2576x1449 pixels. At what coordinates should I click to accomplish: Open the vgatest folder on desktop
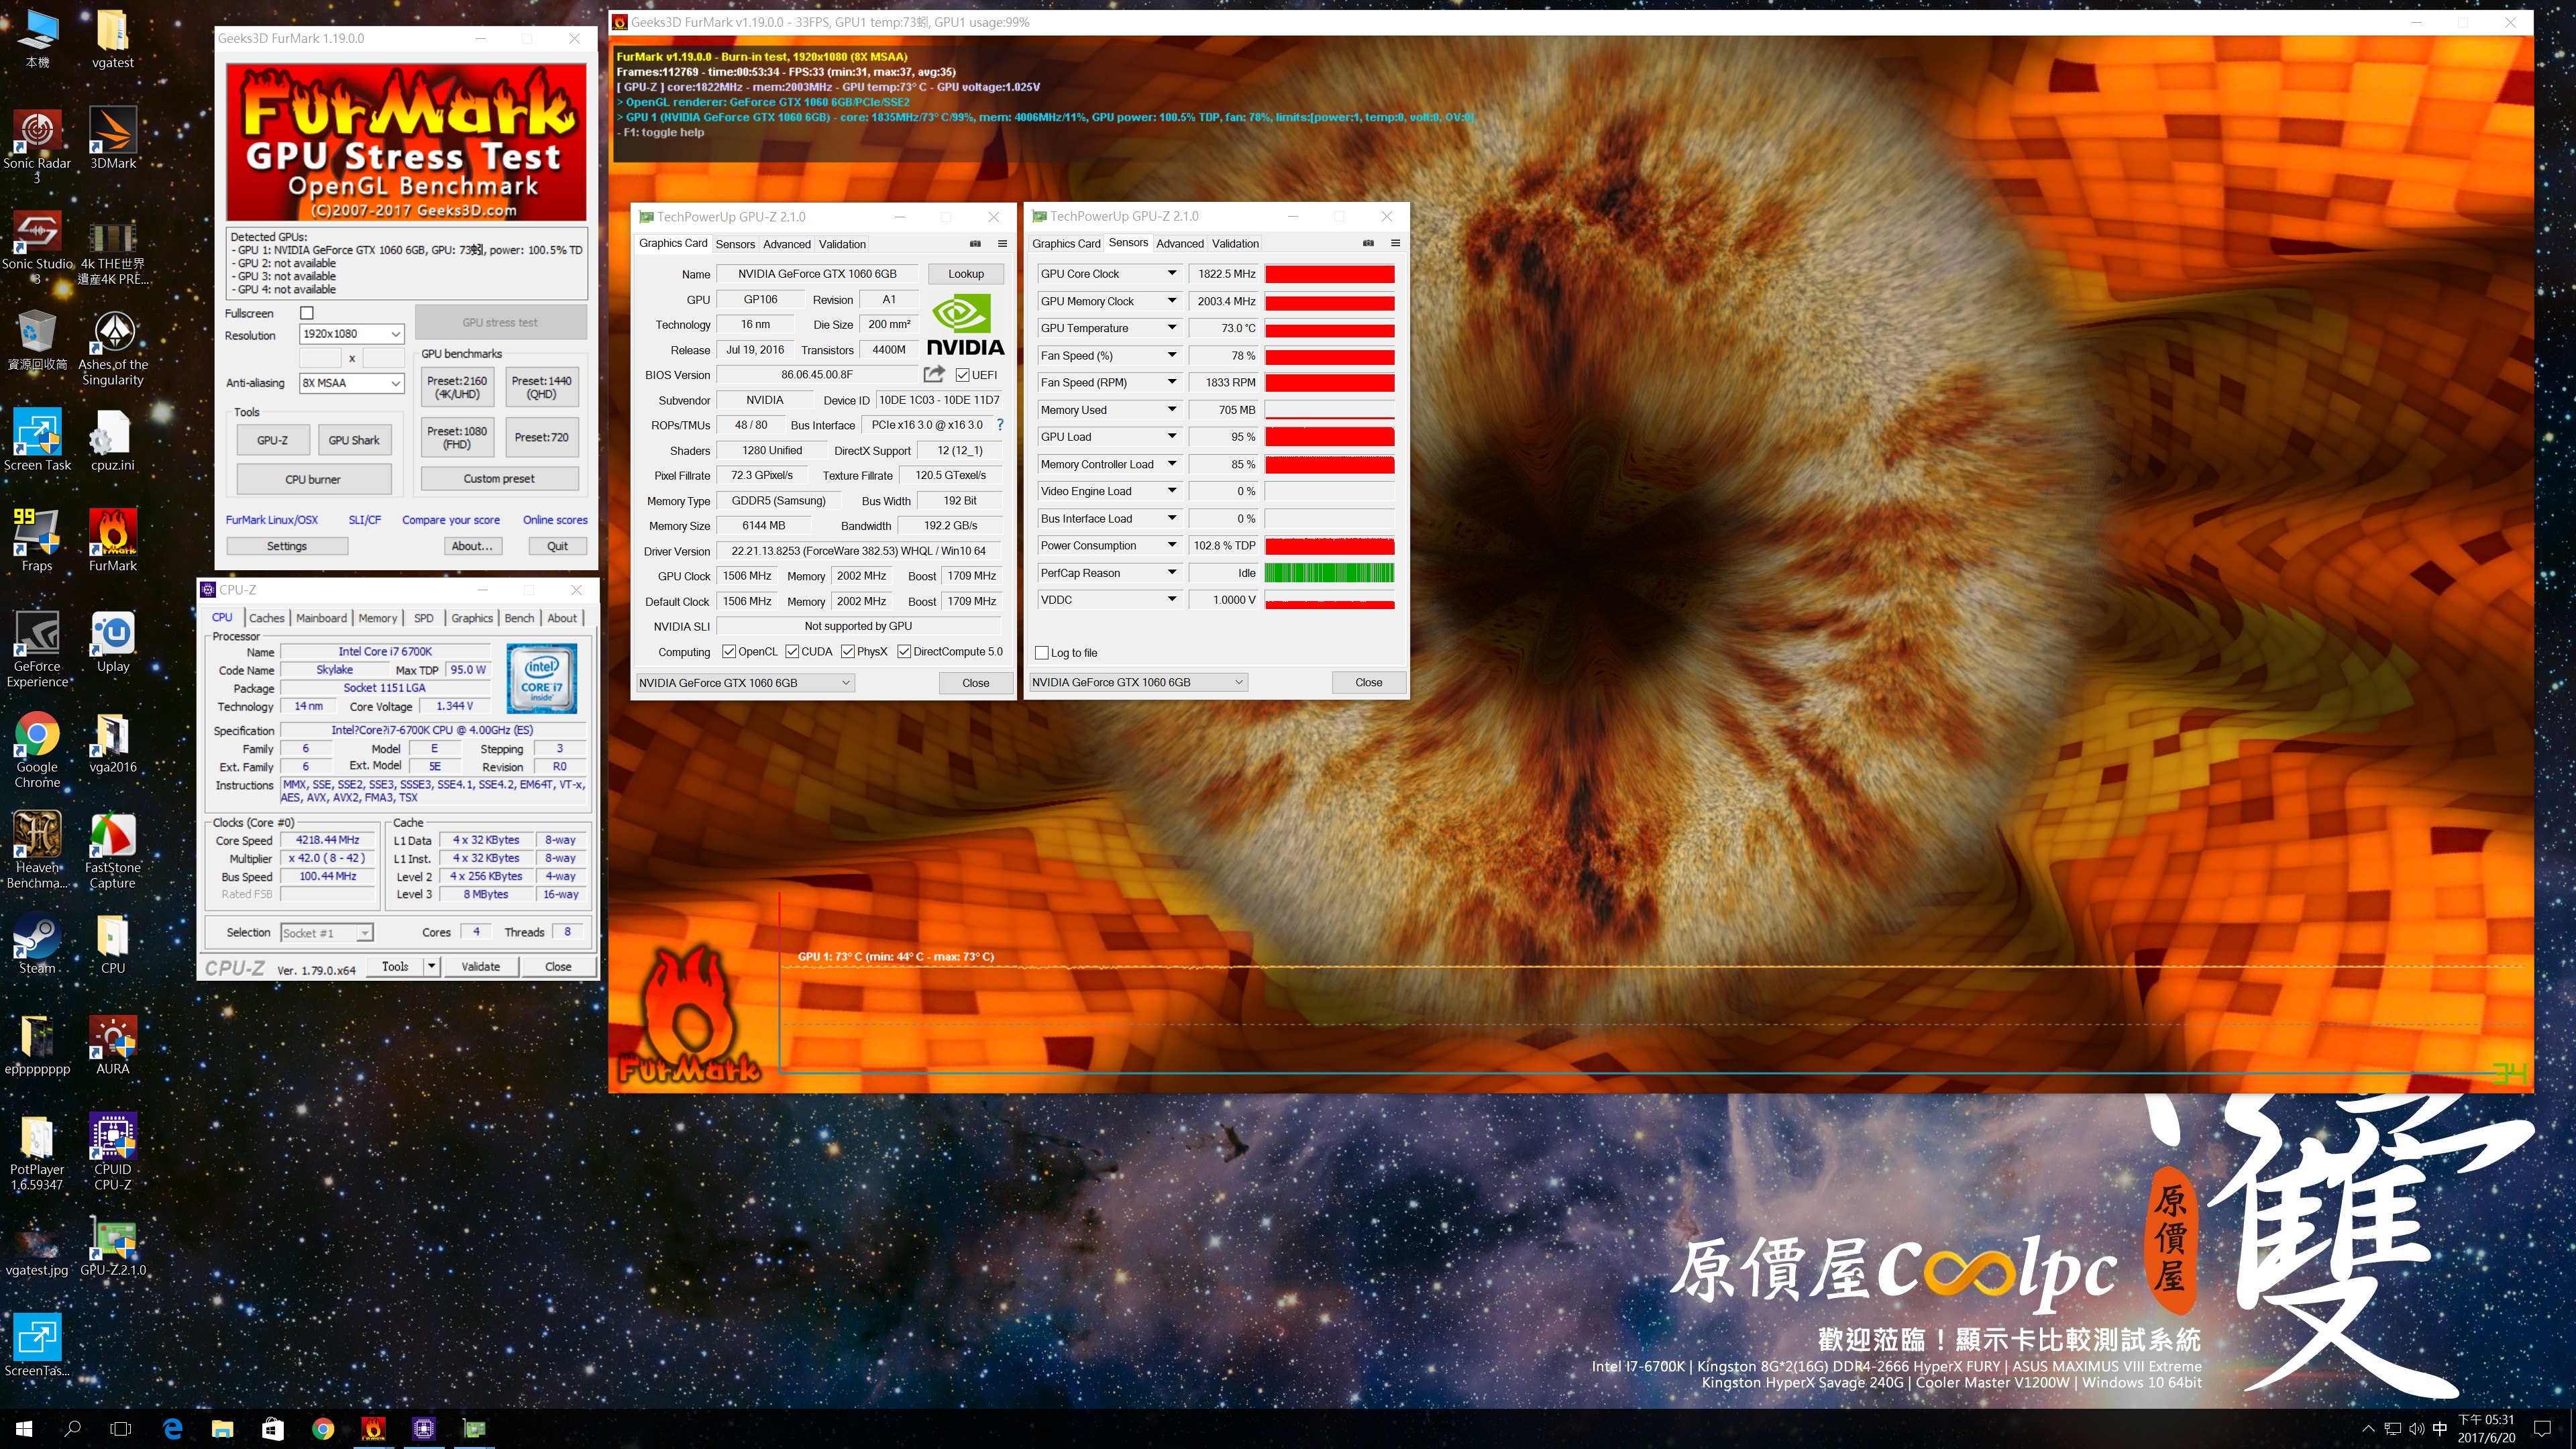pyautogui.click(x=113, y=38)
